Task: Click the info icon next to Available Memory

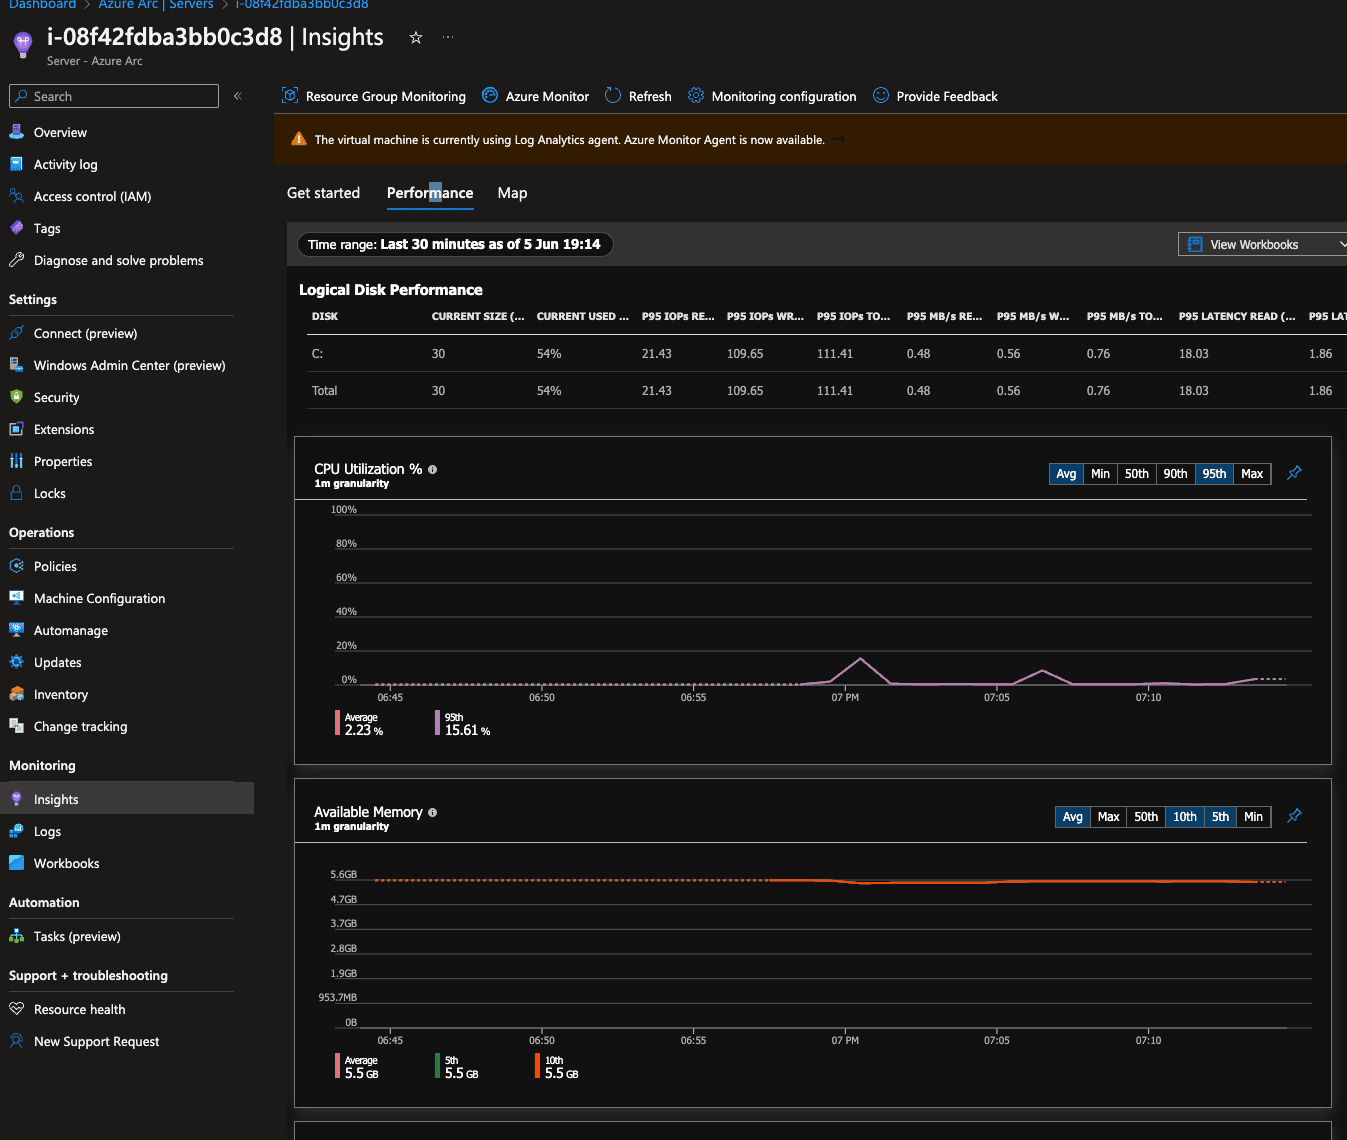Action: (x=432, y=812)
